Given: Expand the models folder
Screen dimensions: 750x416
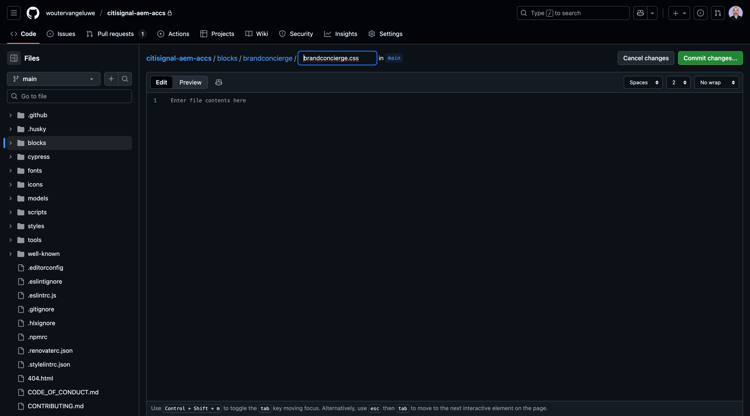Looking at the screenshot, I should [x=11, y=198].
